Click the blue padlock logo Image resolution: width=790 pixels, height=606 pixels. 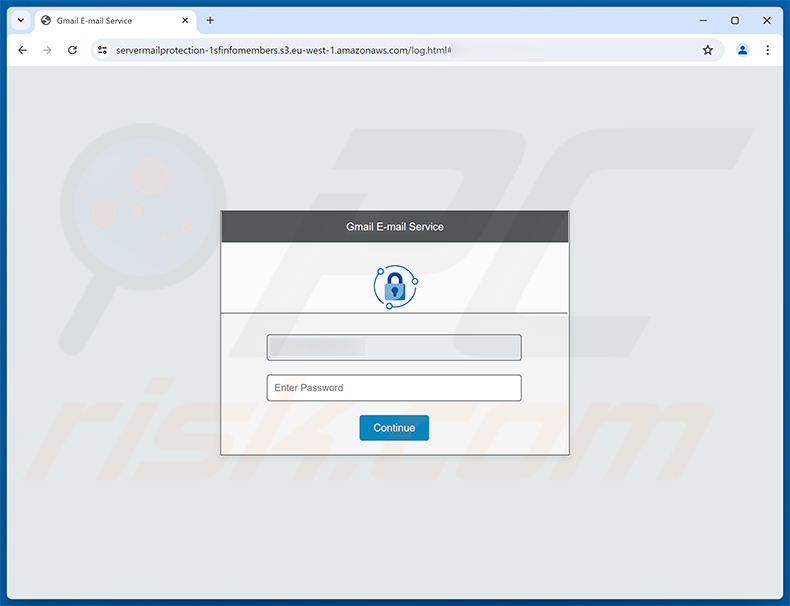click(x=395, y=287)
